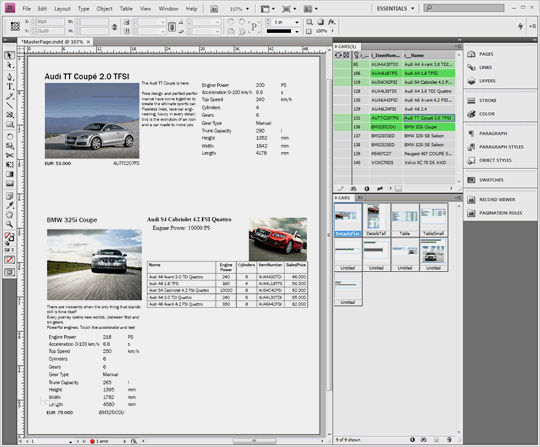Select the Type tool
540x447 pixels.
pos(9,86)
